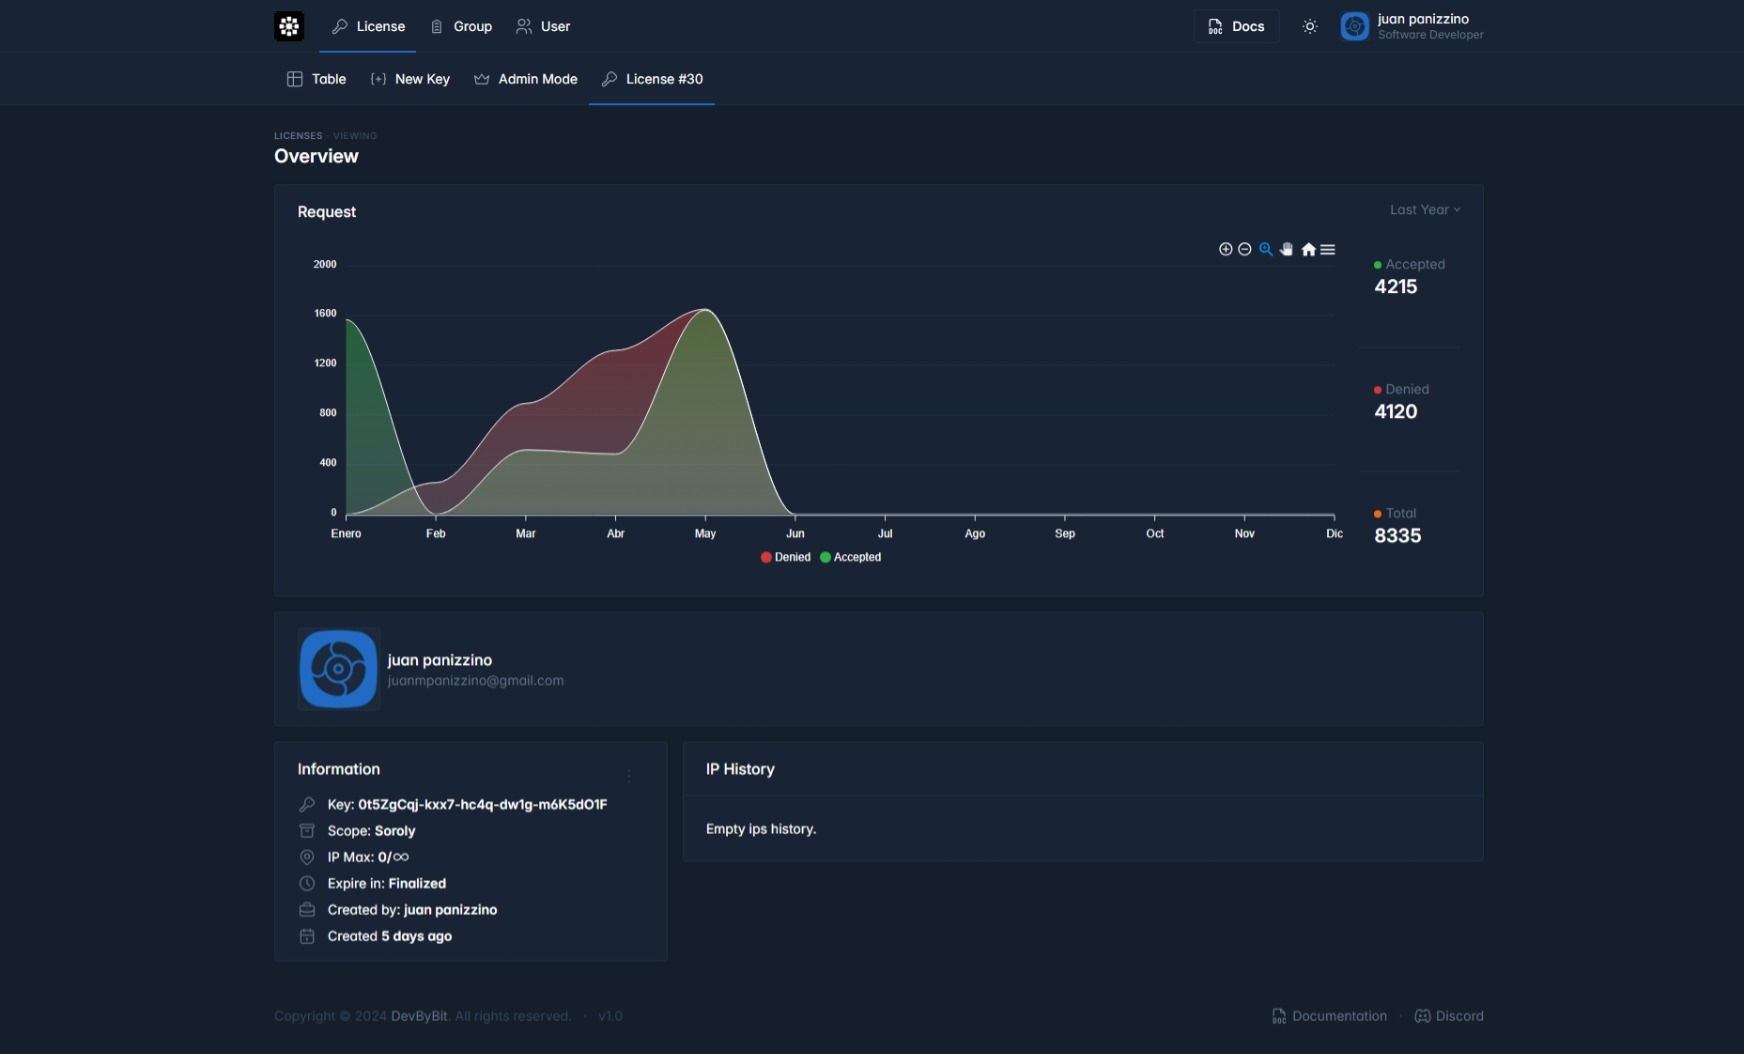Click Expire in: Finalized text

click(387, 883)
